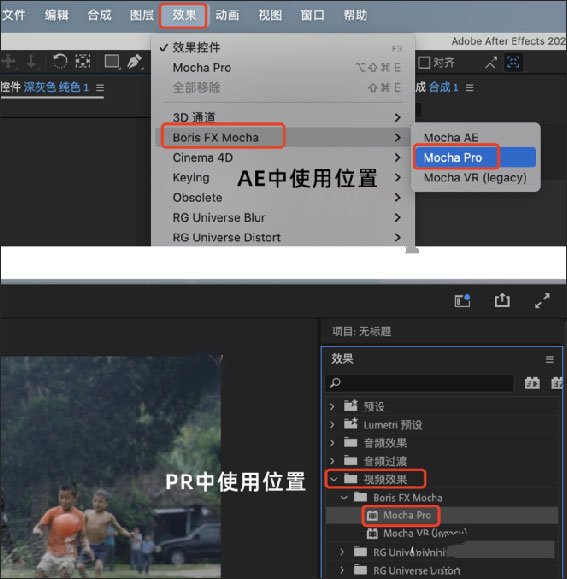Maximize Premiere with the fullscreen arrows icon
Image resolution: width=567 pixels, height=579 pixels.
click(x=542, y=300)
